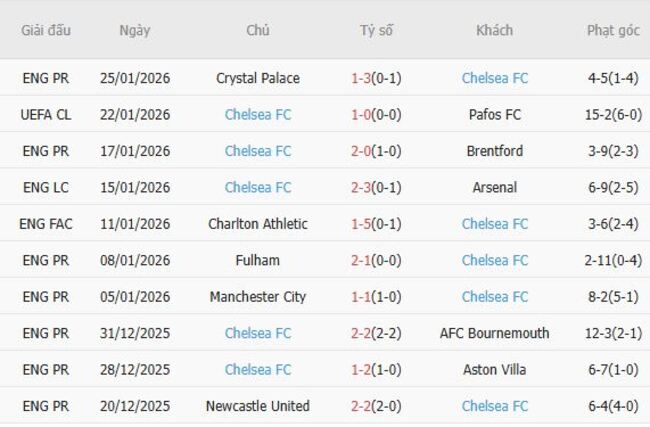The image size is (650, 427).
Task: Click the 1-3 score of Crystal Palace match
Action: [362, 78]
